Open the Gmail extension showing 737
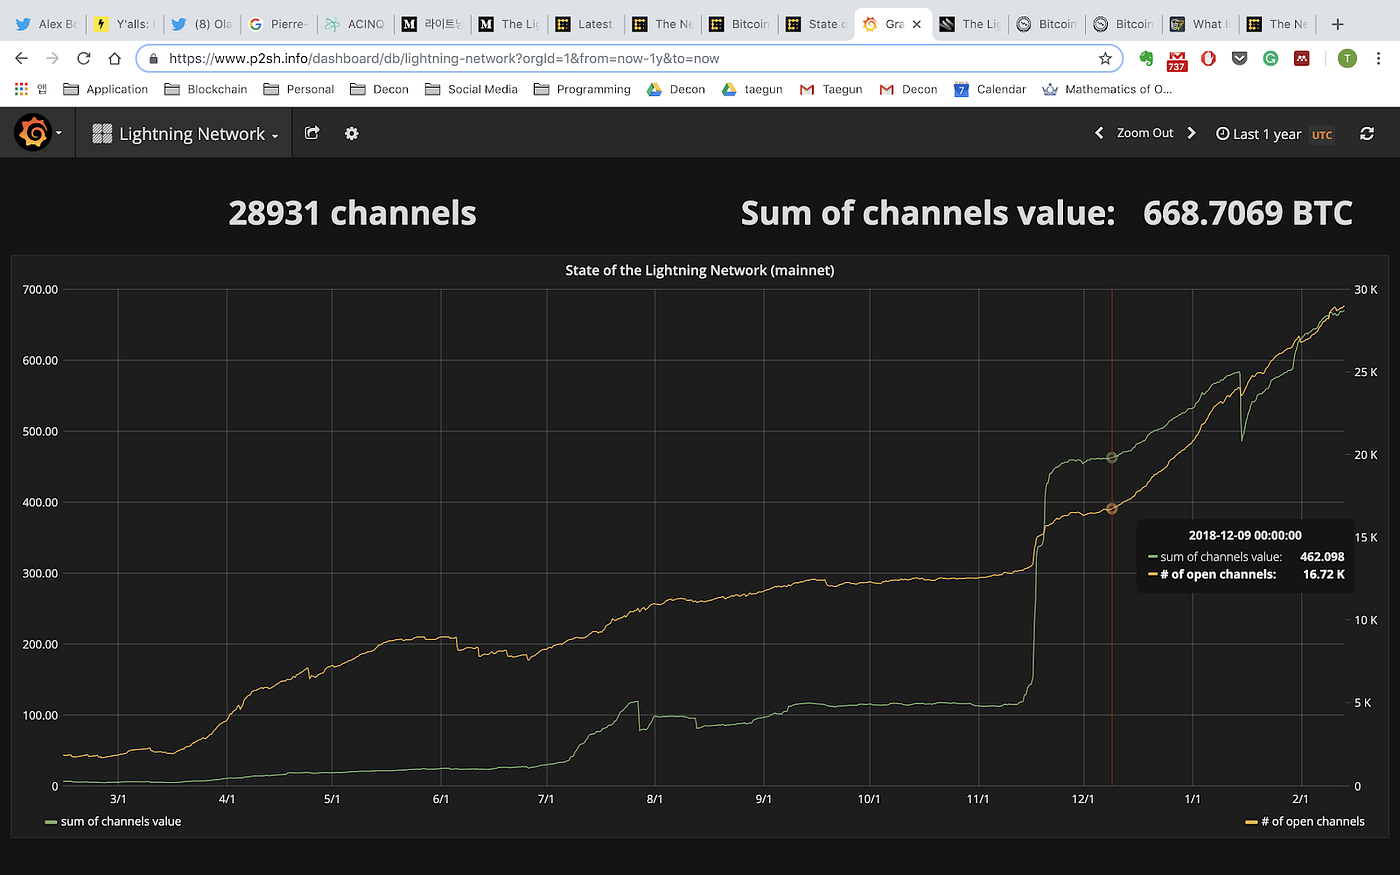 click(1177, 60)
